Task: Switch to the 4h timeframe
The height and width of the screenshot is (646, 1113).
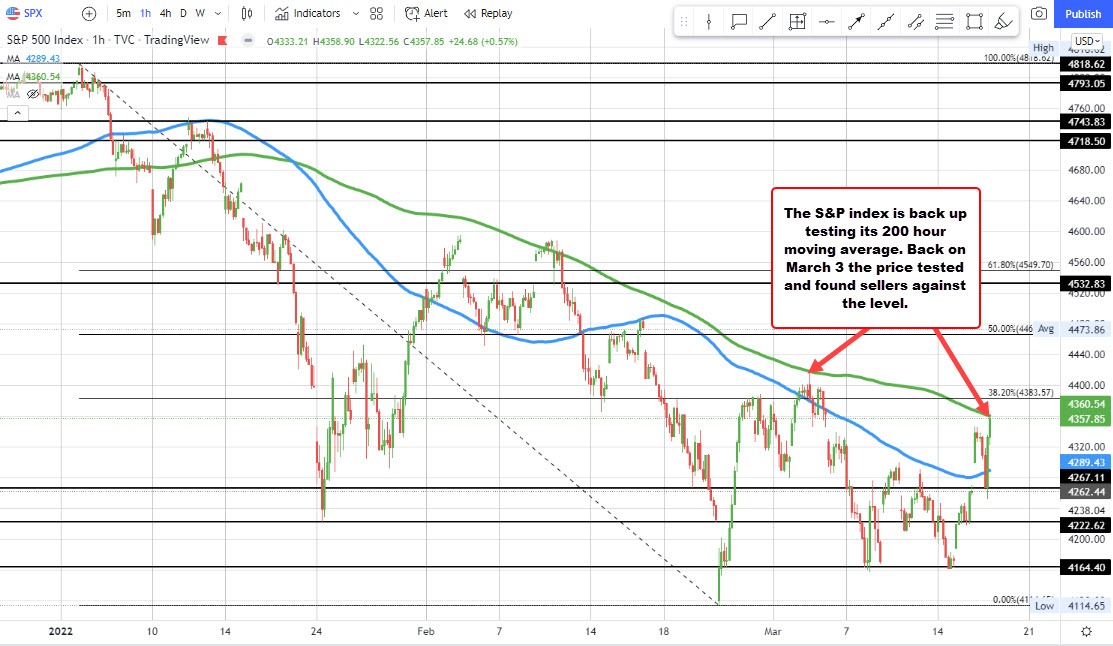Action: [x=164, y=13]
